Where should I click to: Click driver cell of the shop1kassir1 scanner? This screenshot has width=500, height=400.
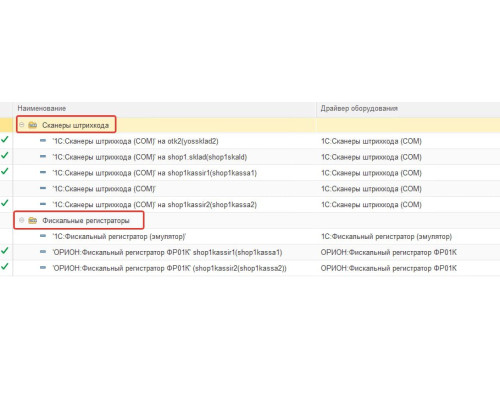(371, 173)
